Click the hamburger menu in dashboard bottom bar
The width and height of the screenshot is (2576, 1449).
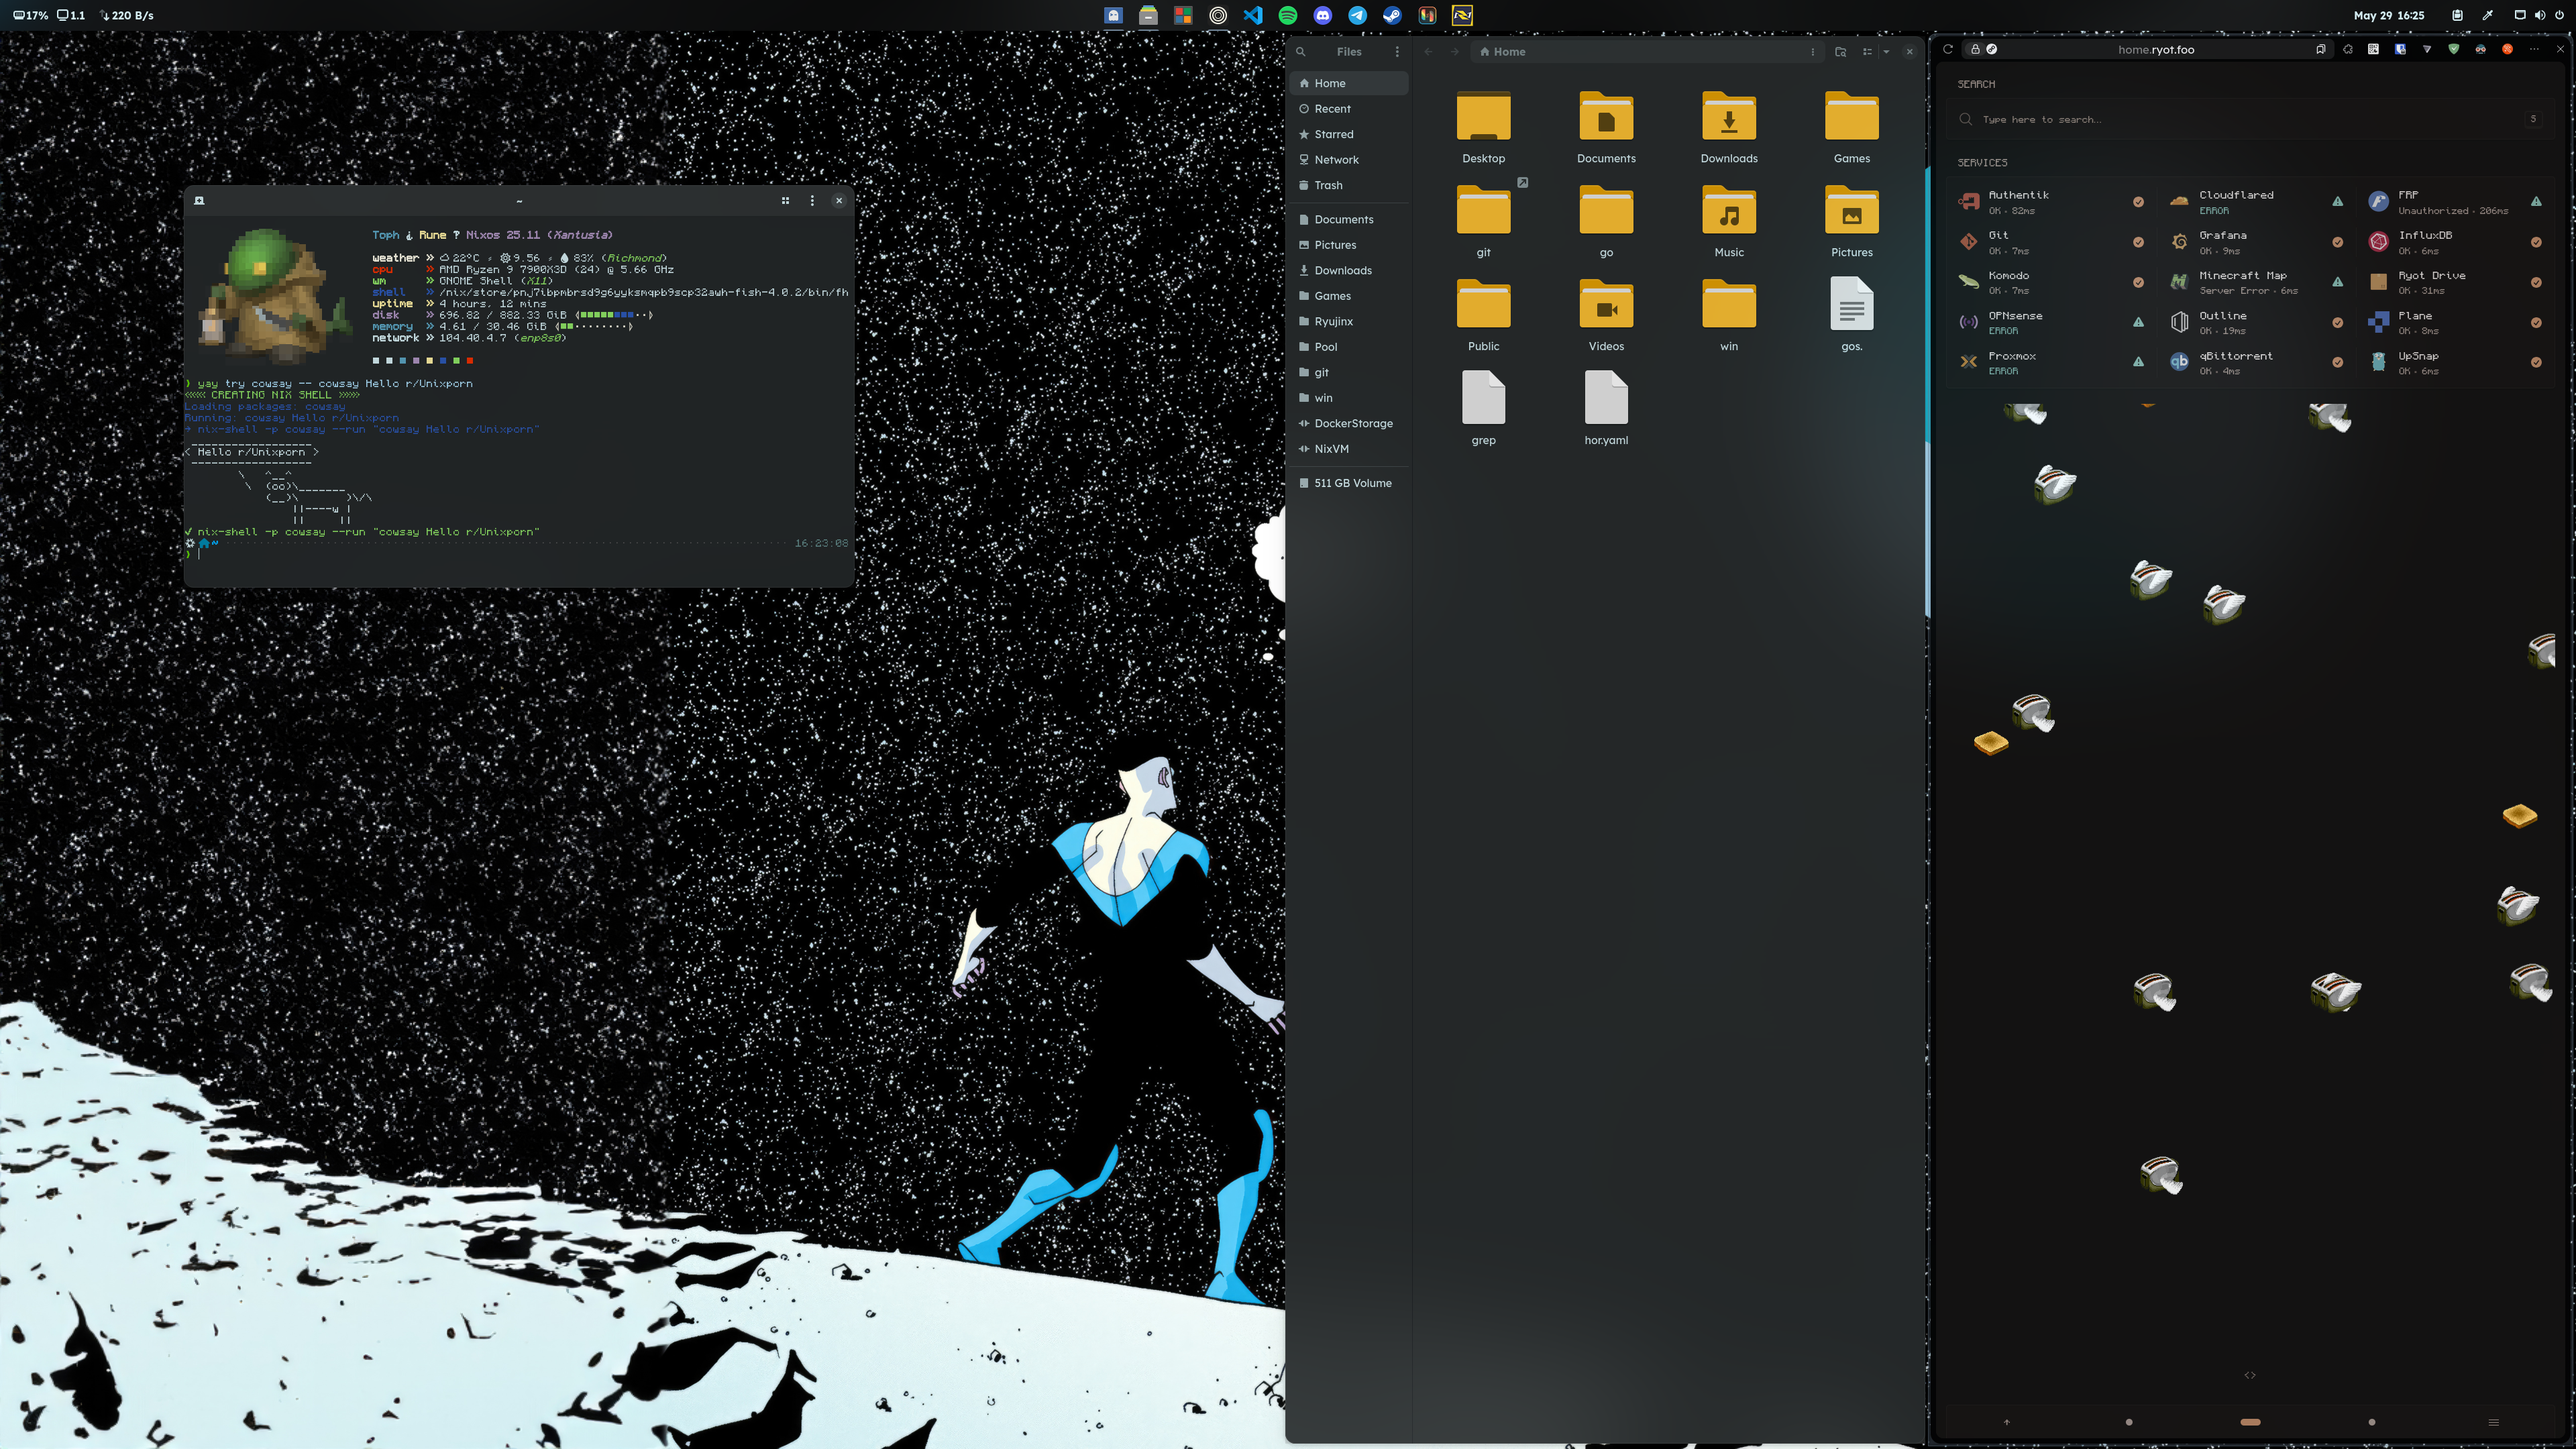point(2493,1422)
